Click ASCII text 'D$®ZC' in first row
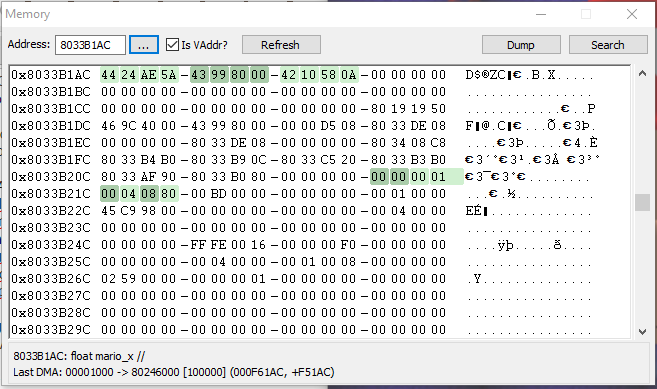The width and height of the screenshot is (657, 389). click(x=486, y=75)
